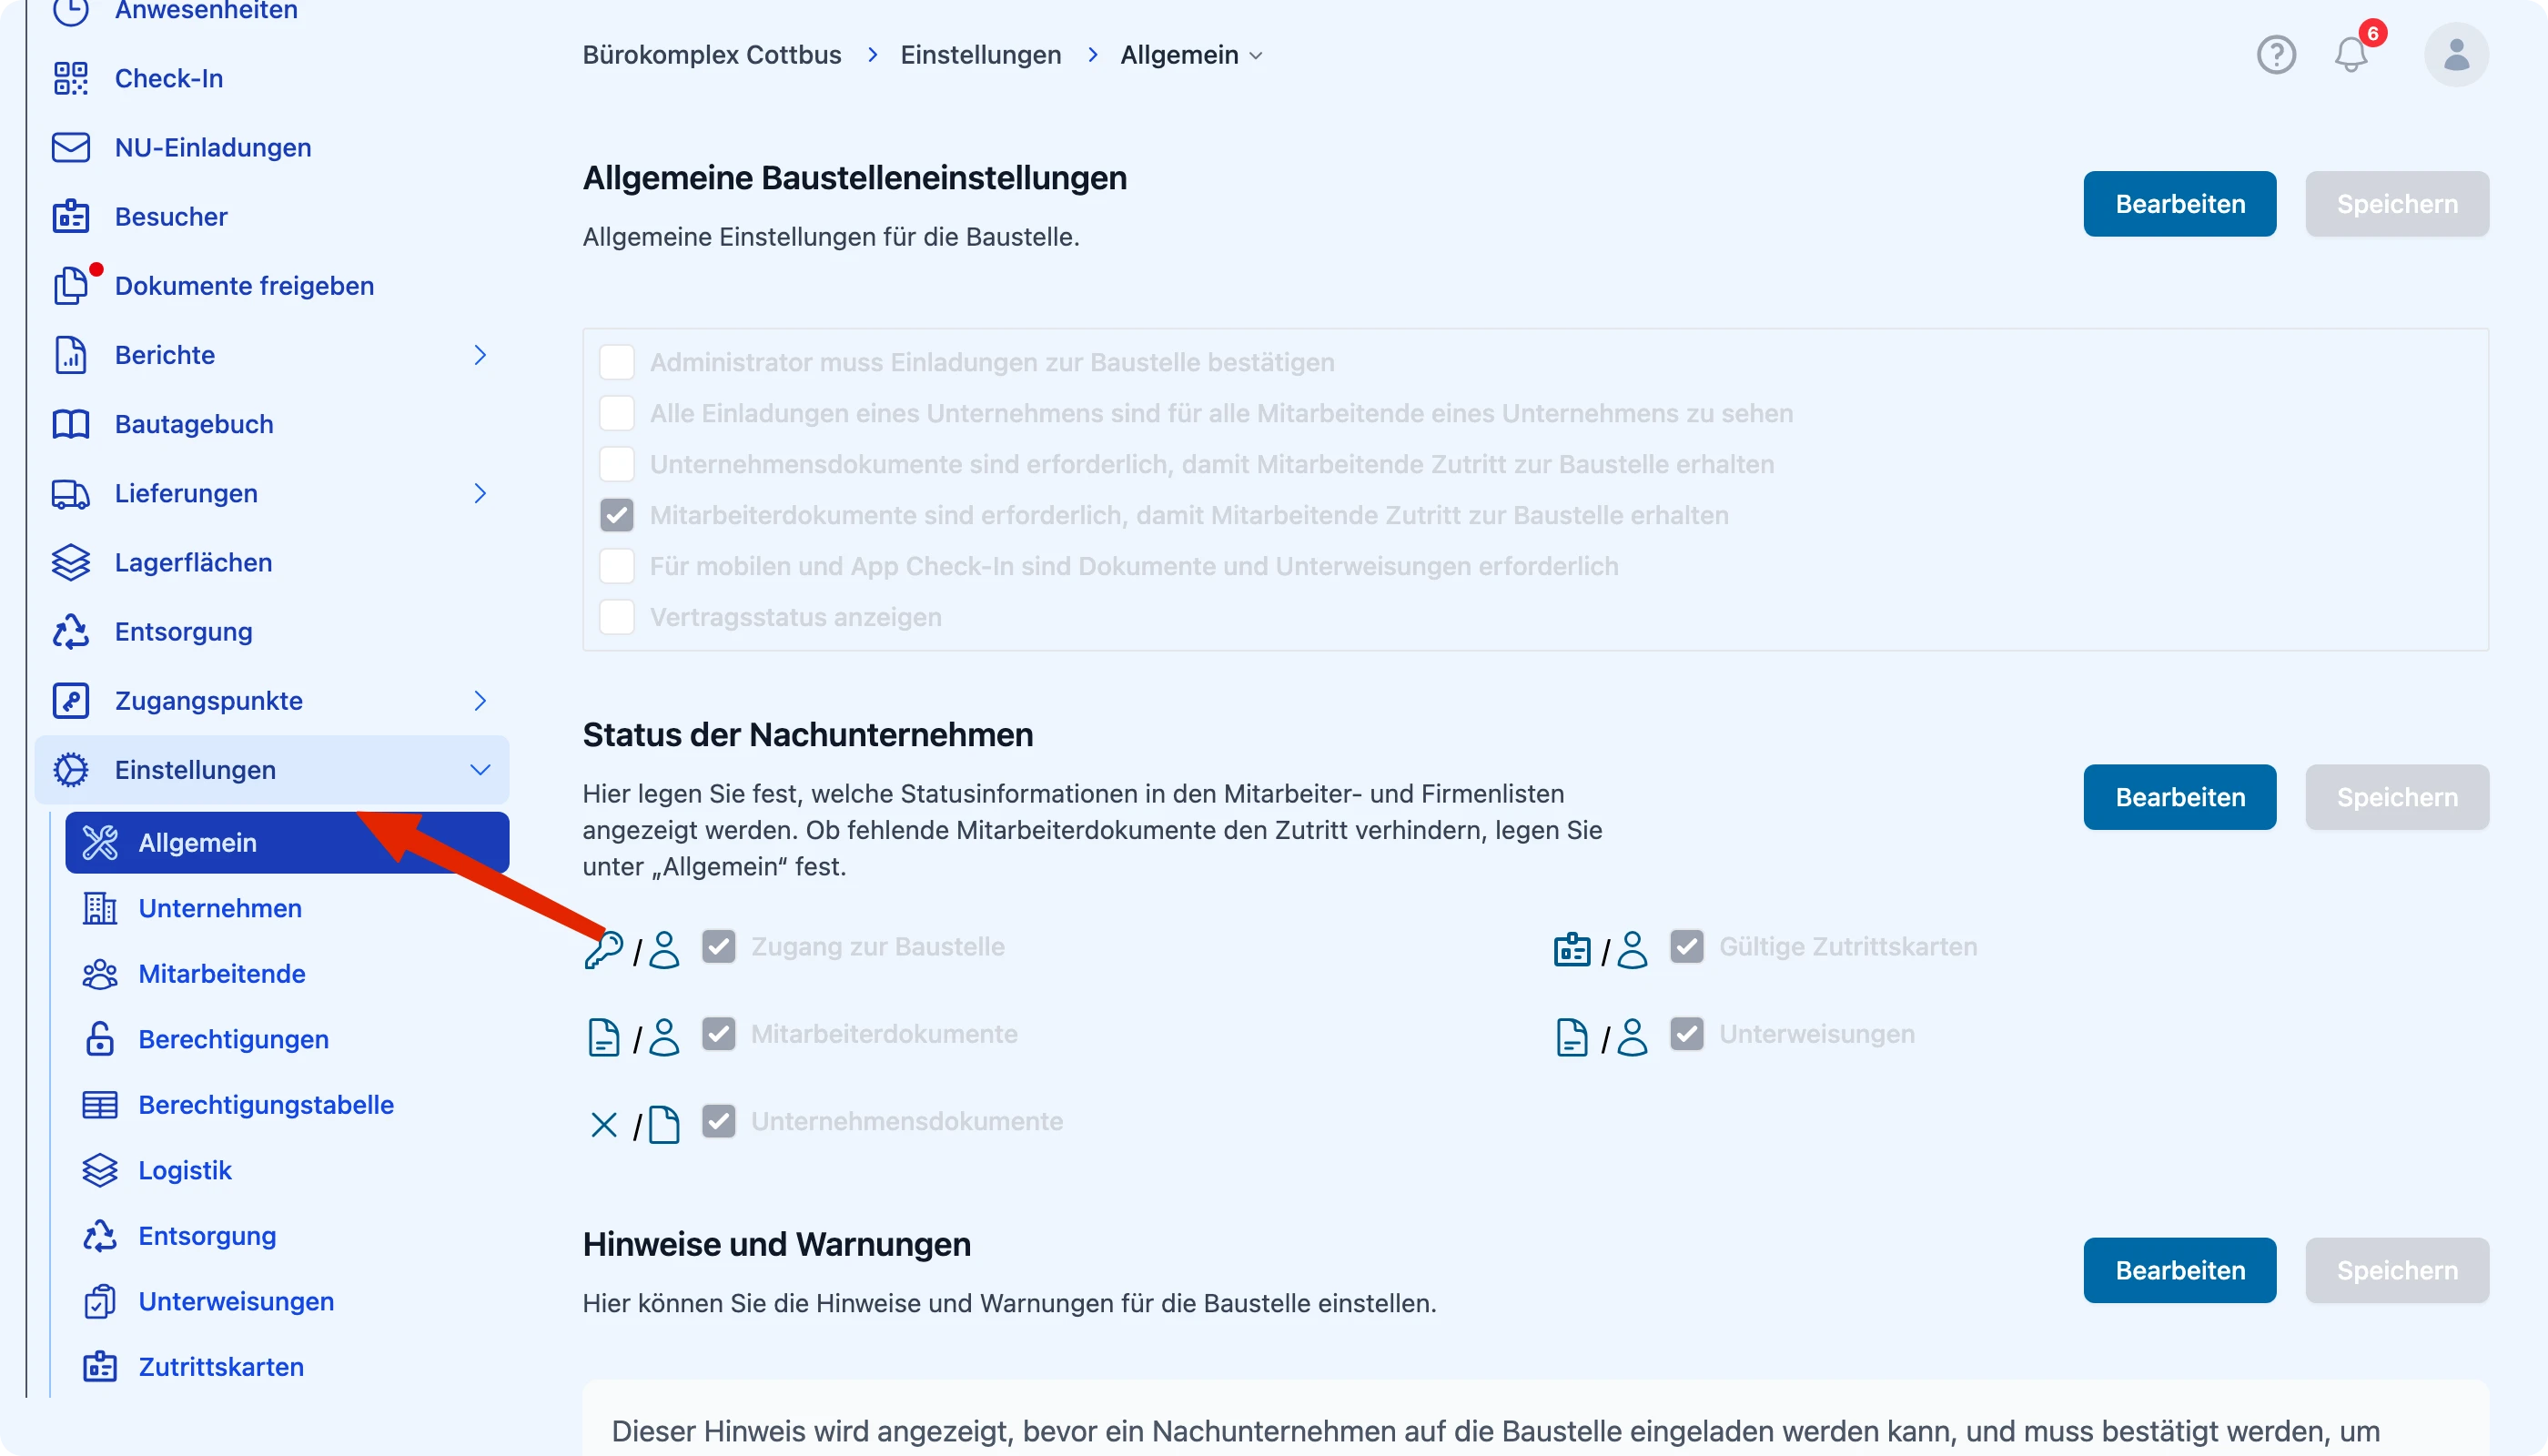Toggle the Gültige Zutrittskarten checkbox

point(1687,946)
